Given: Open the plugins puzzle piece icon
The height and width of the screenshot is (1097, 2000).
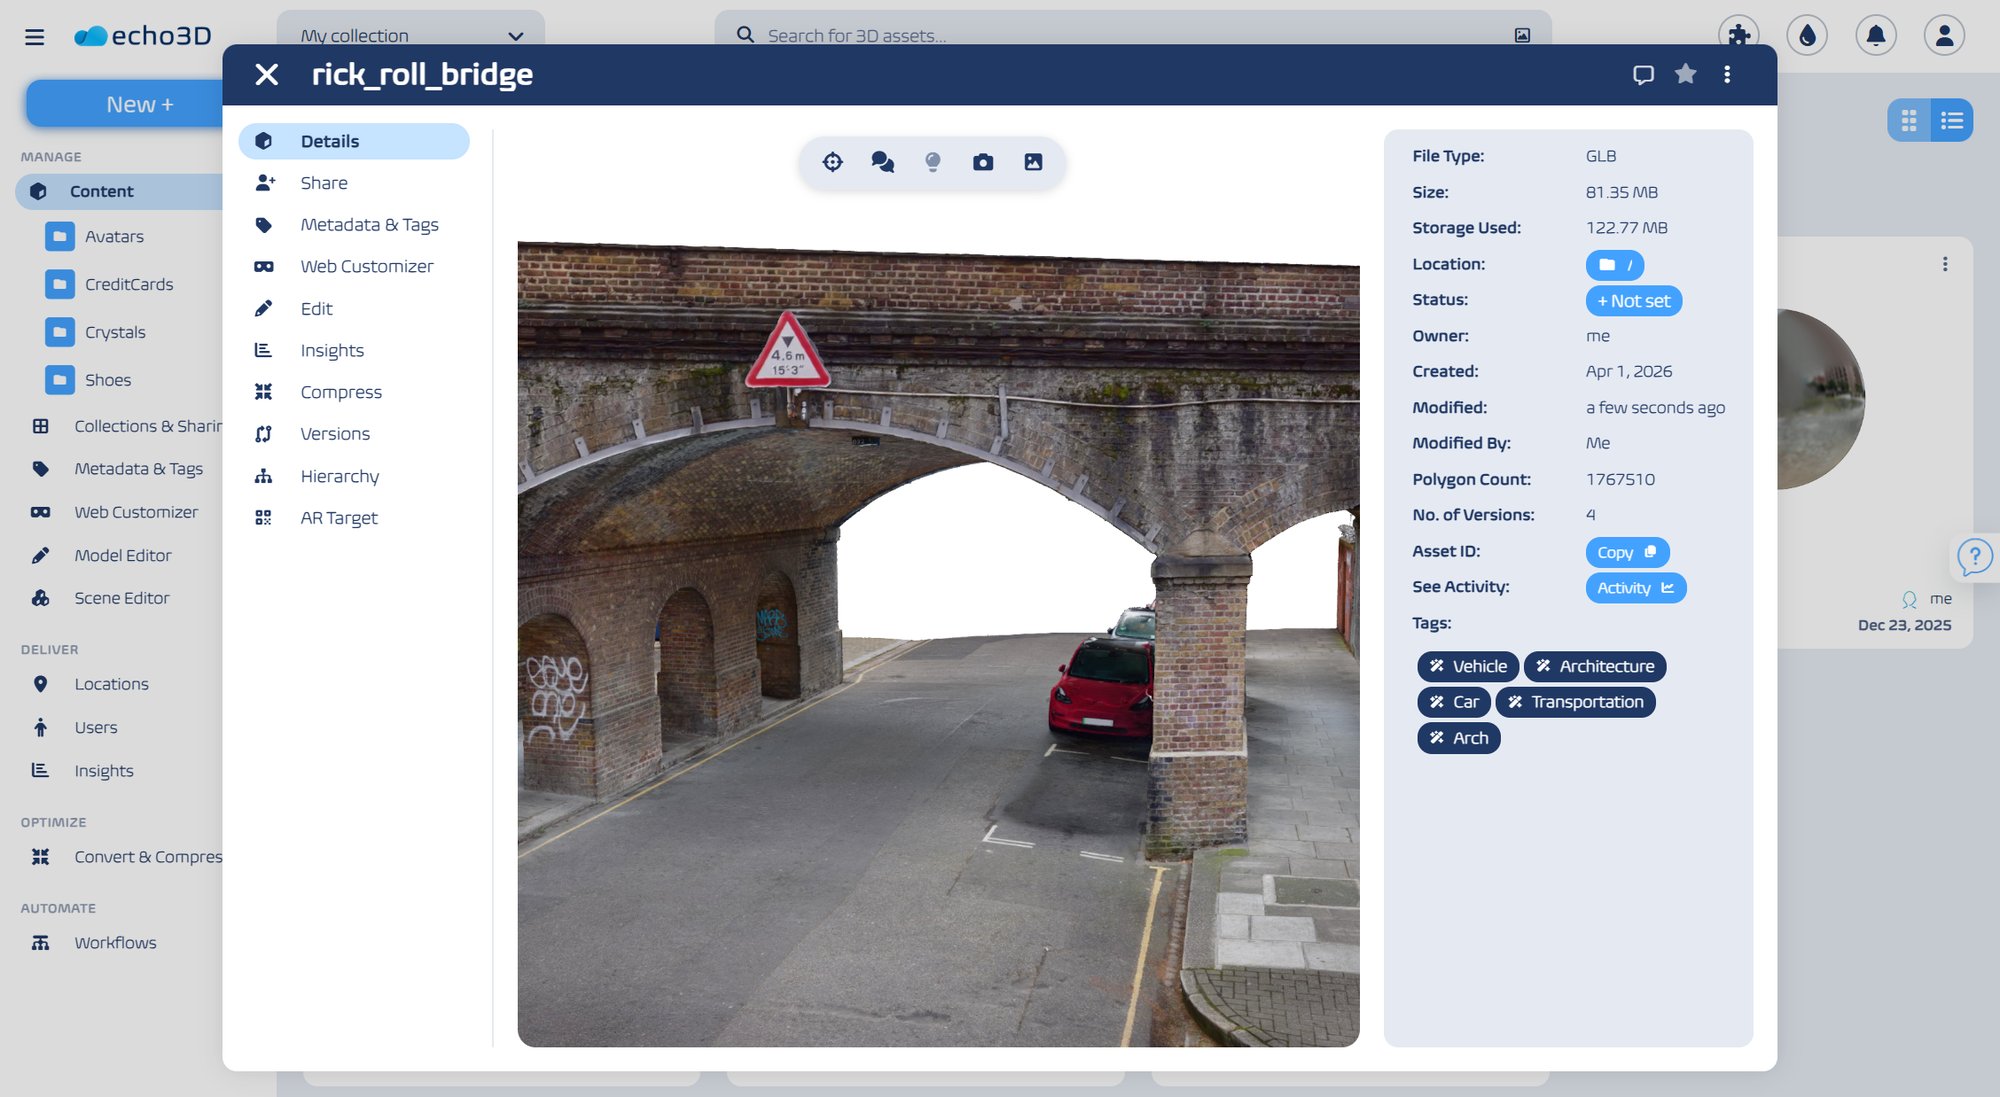Looking at the screenshot, I should [x=1738, y=34].
